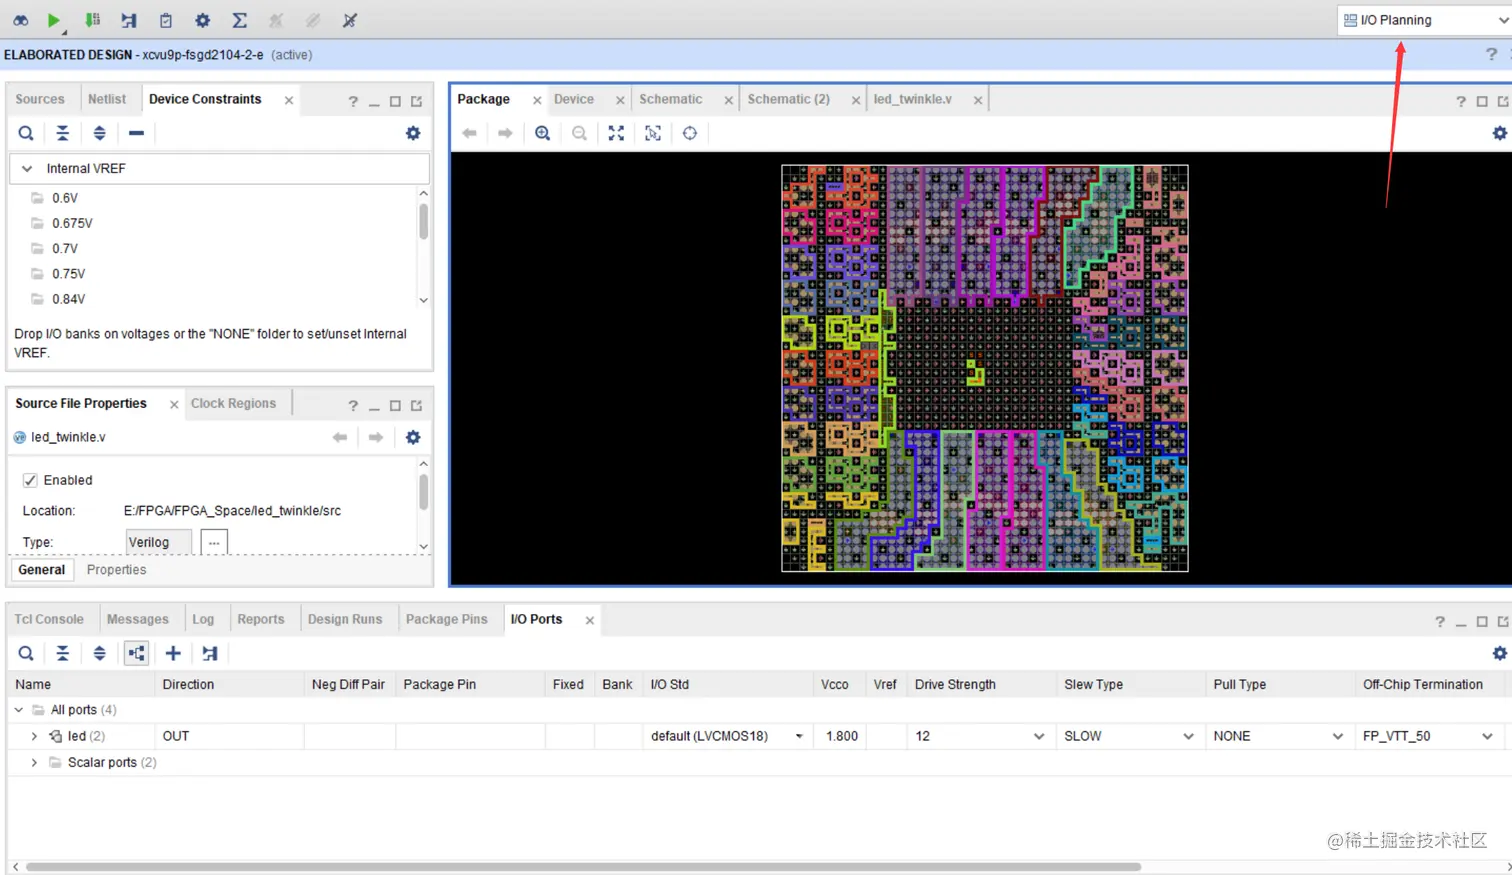Select the 0.675V VREF folder

(72, 223)
